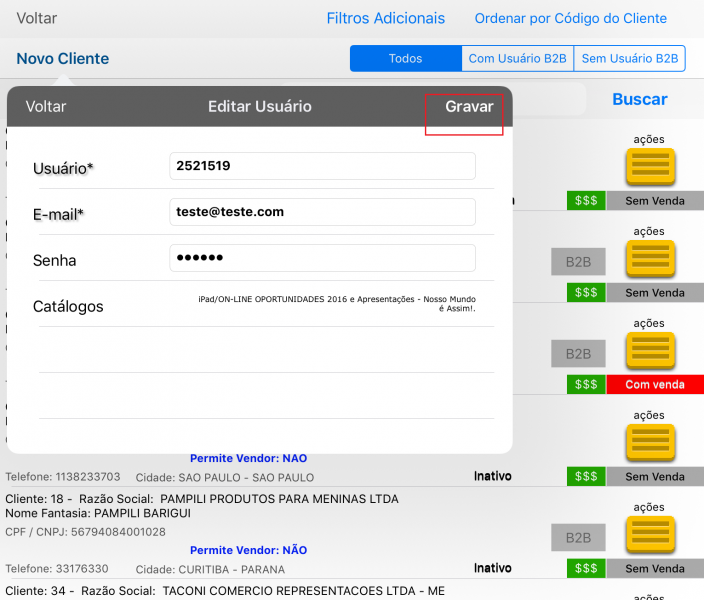Screen dimensions: 704x600
Task: Switch to Sem Usuário B2B segment
Action: 630,59
